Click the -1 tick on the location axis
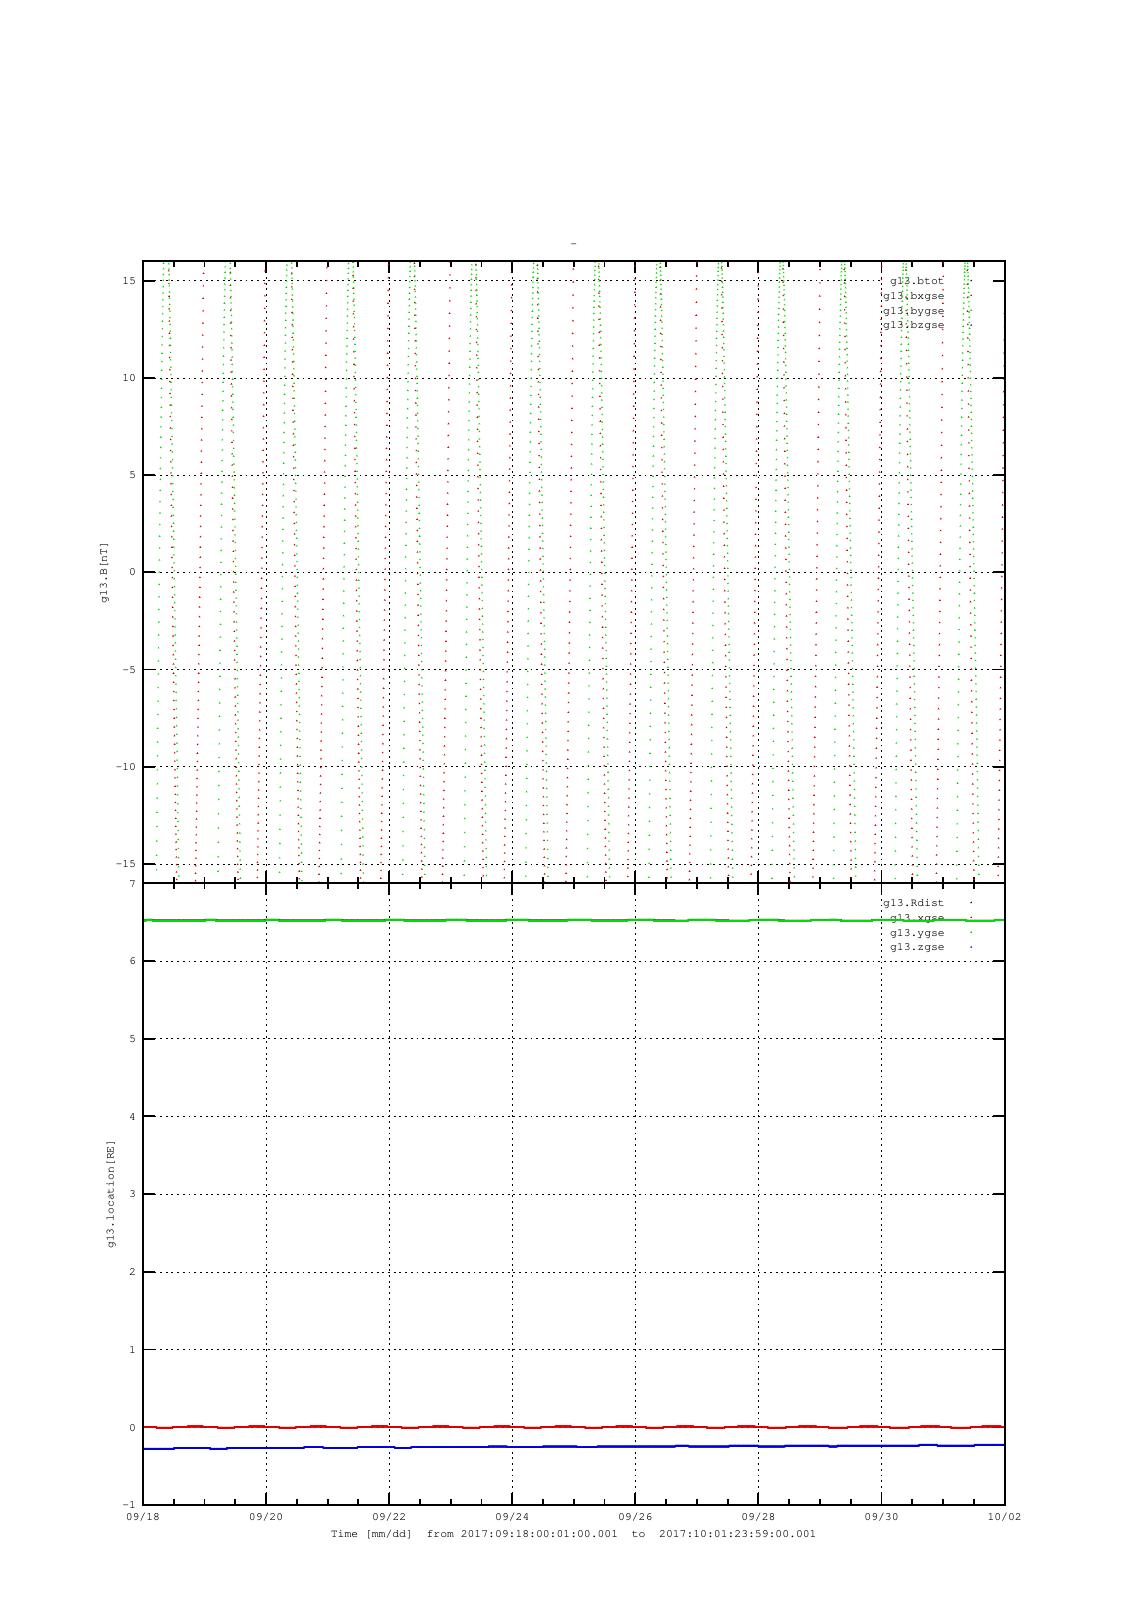This screenshot has height=1600, width=1131. pyautogui.click(x=129, y=1505)
